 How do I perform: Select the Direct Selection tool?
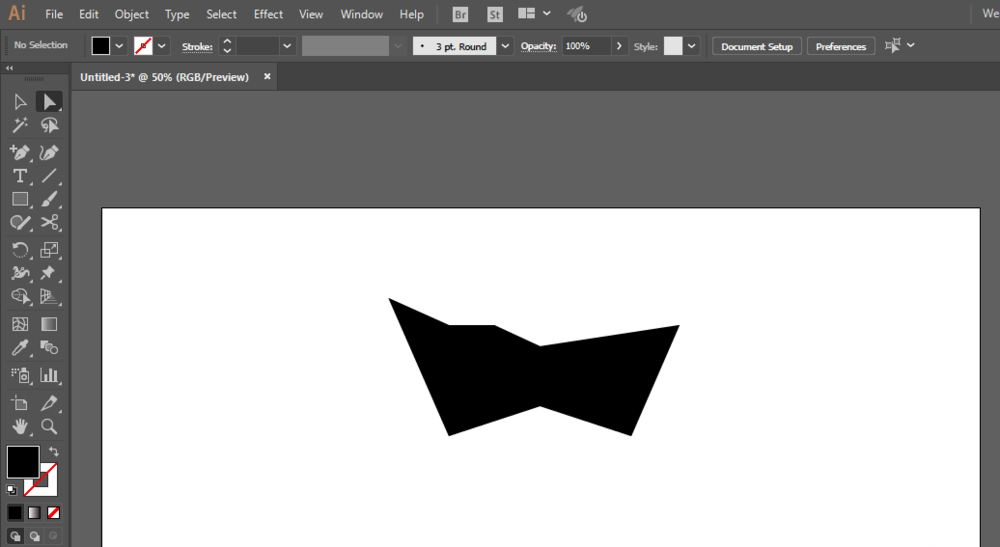(x=49, y=101)
